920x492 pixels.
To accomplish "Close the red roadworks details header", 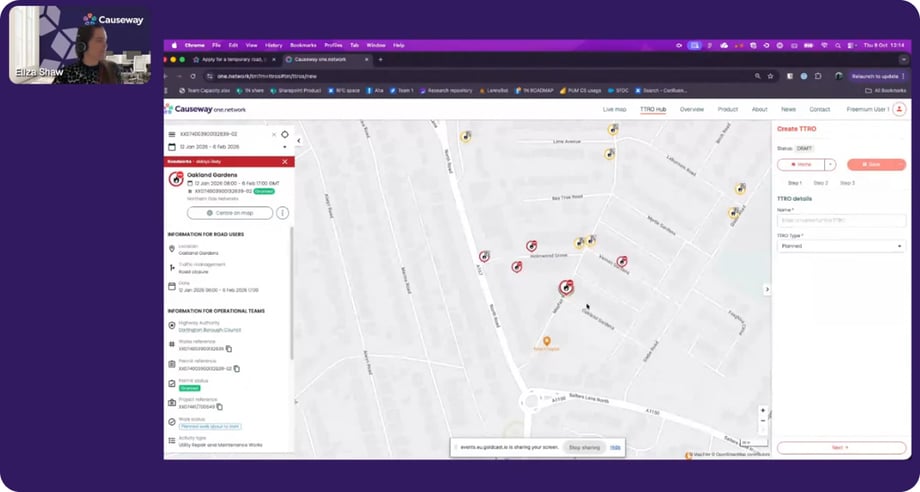I will [285, 161].
